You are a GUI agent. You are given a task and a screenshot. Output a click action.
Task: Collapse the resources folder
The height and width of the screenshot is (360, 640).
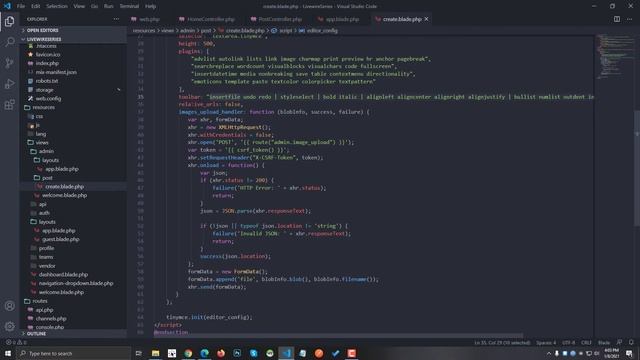pyautogui.click(x=44, y=107)
